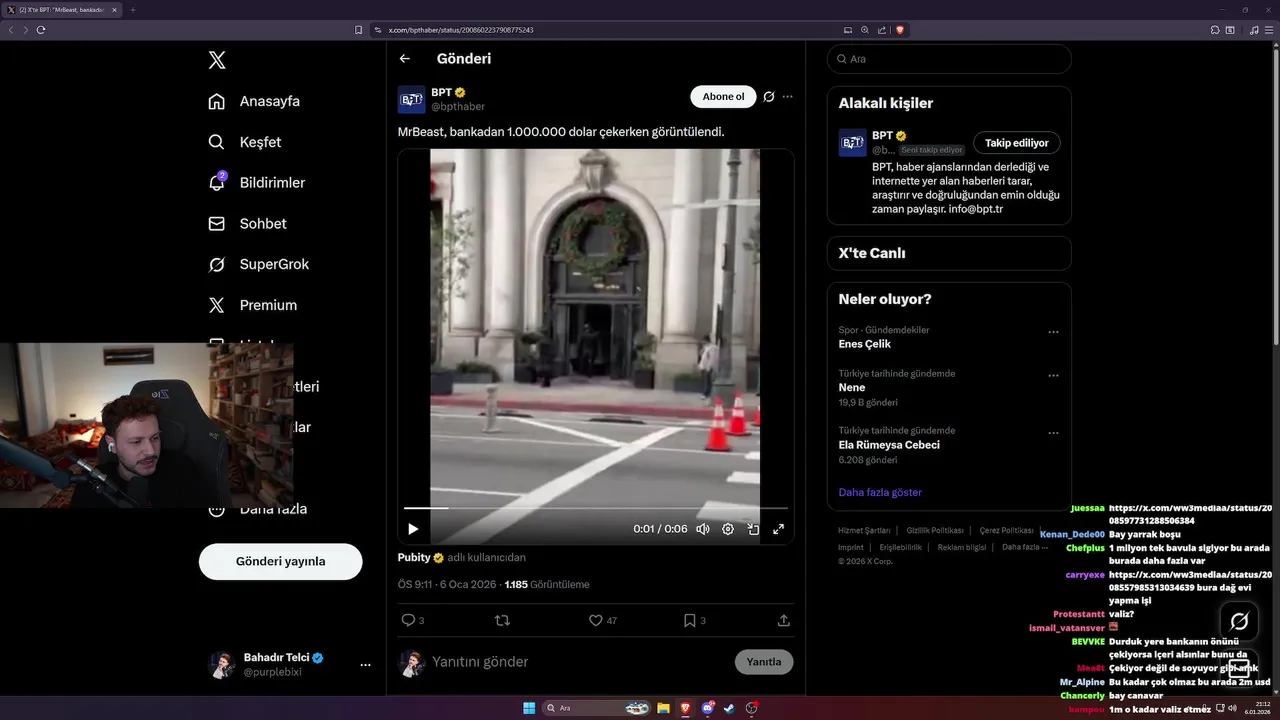Viewport: 1280px width, 720px height.
Task: Open a new browser tab
Action: (x=132, y=10)
